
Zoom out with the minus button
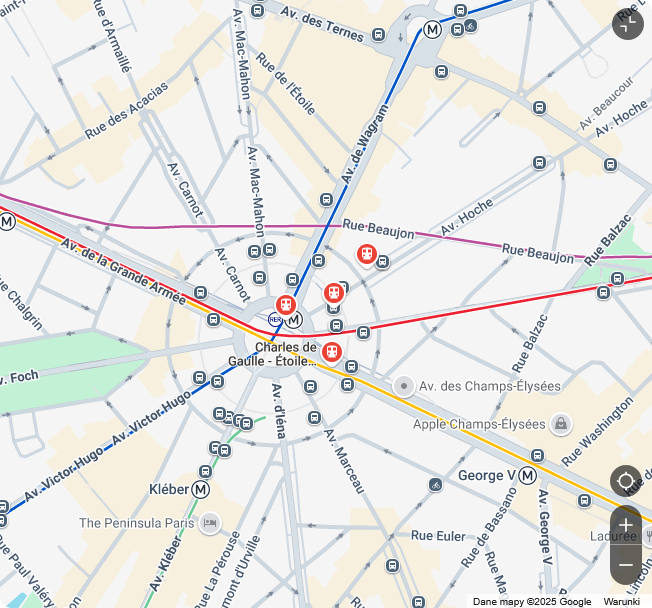(625, 565)
